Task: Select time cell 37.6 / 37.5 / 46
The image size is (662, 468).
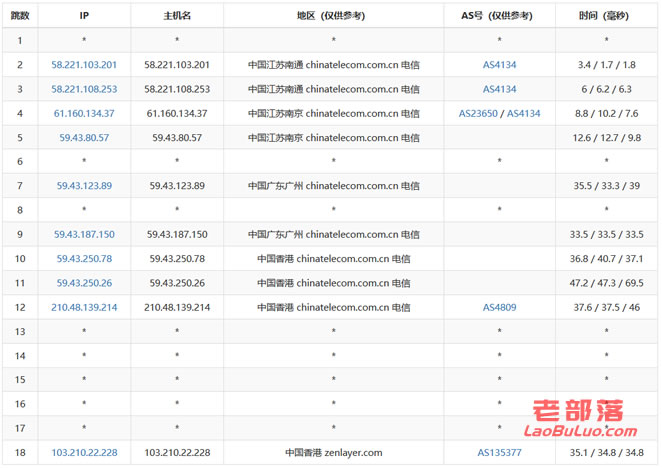Action: click(606, 307)
